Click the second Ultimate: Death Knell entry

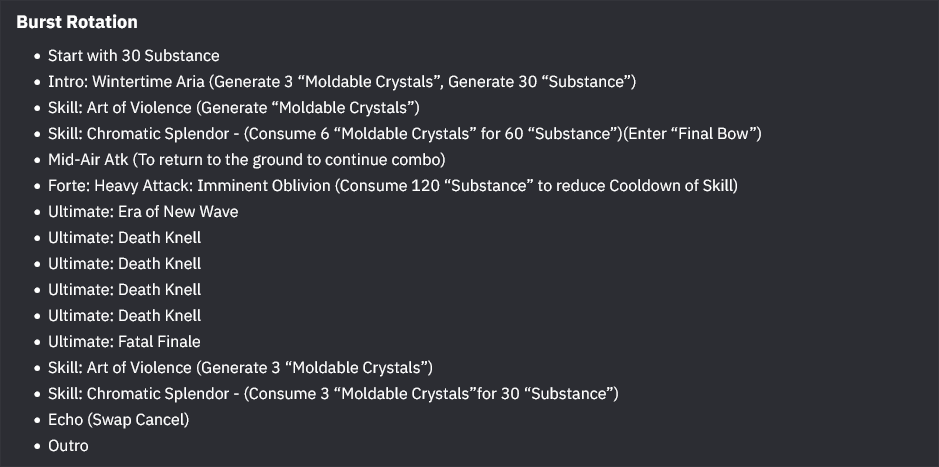pos(125,263)
